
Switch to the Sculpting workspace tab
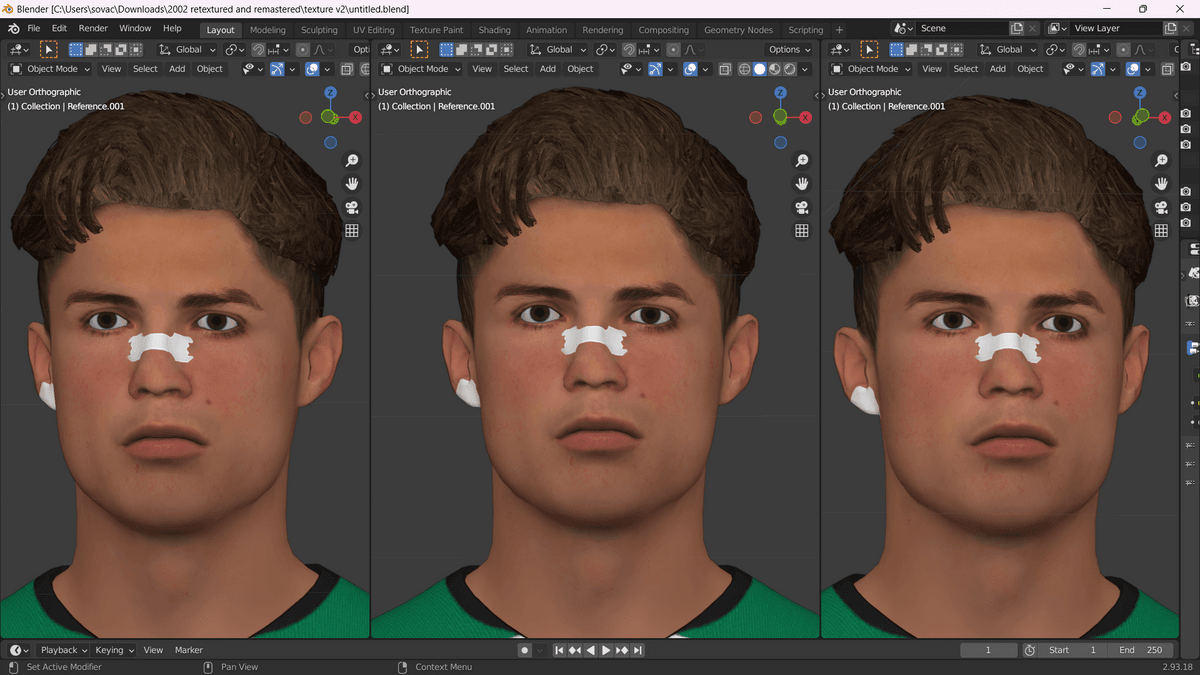click(x=319, y=30)
